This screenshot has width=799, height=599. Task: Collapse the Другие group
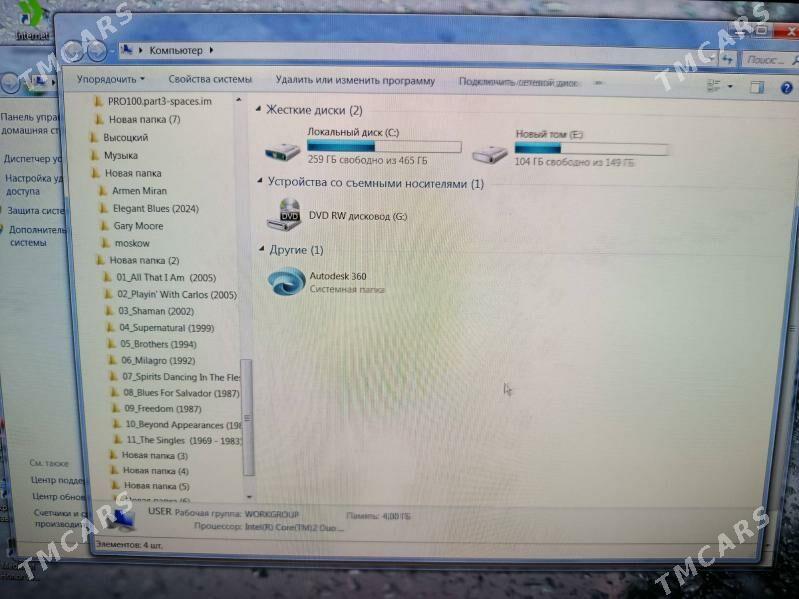coord(262,249)
